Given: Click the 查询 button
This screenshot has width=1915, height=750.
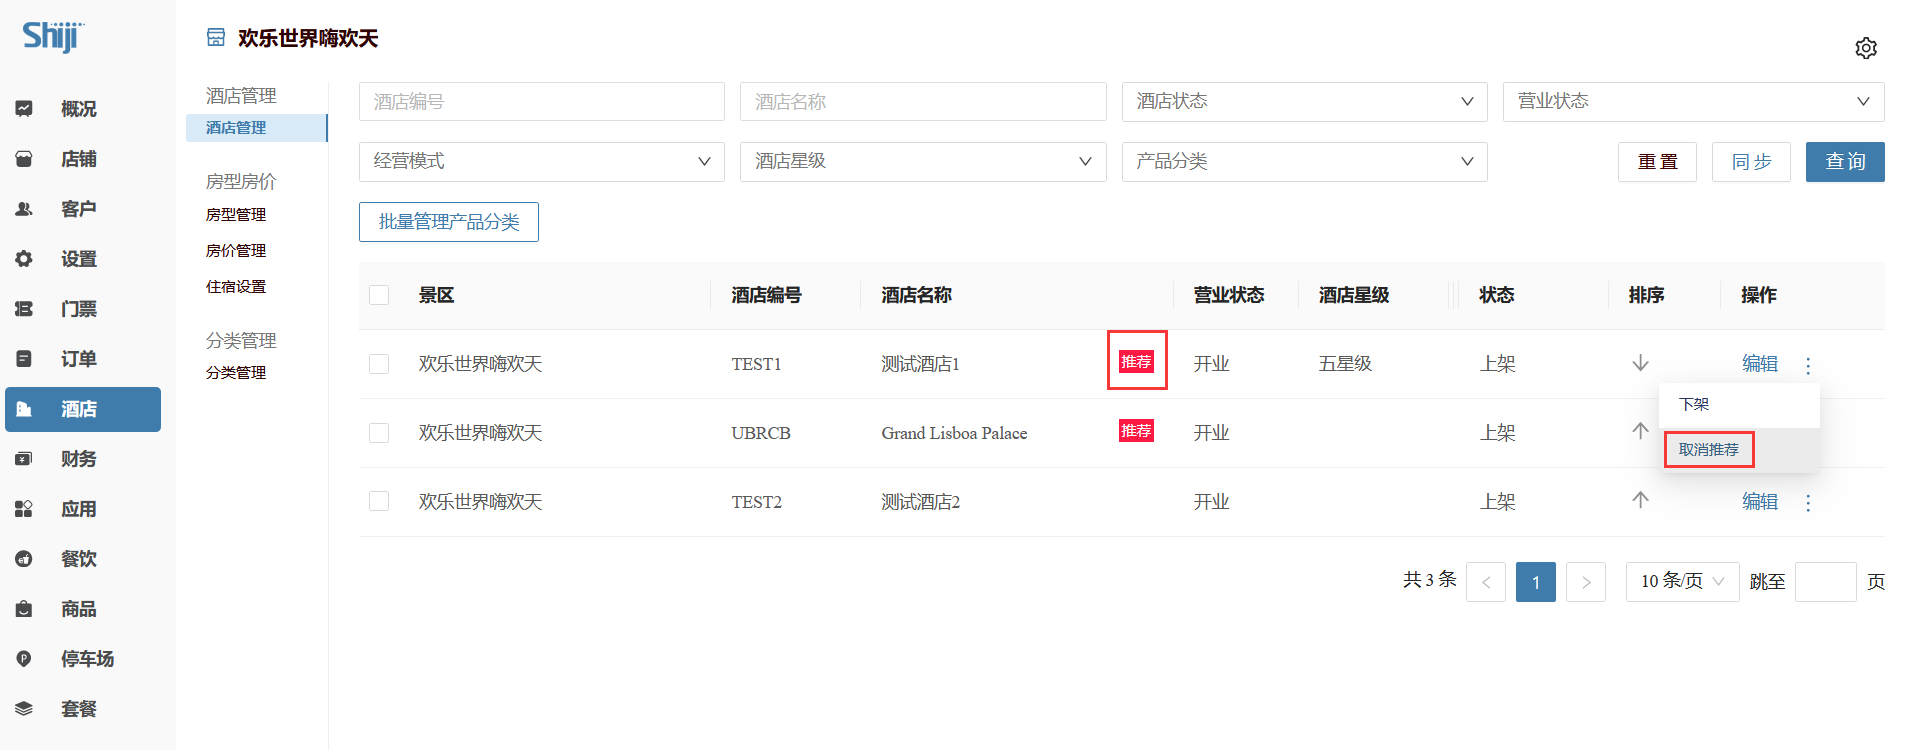Looking at the screenshot, I should [1844, 162].
